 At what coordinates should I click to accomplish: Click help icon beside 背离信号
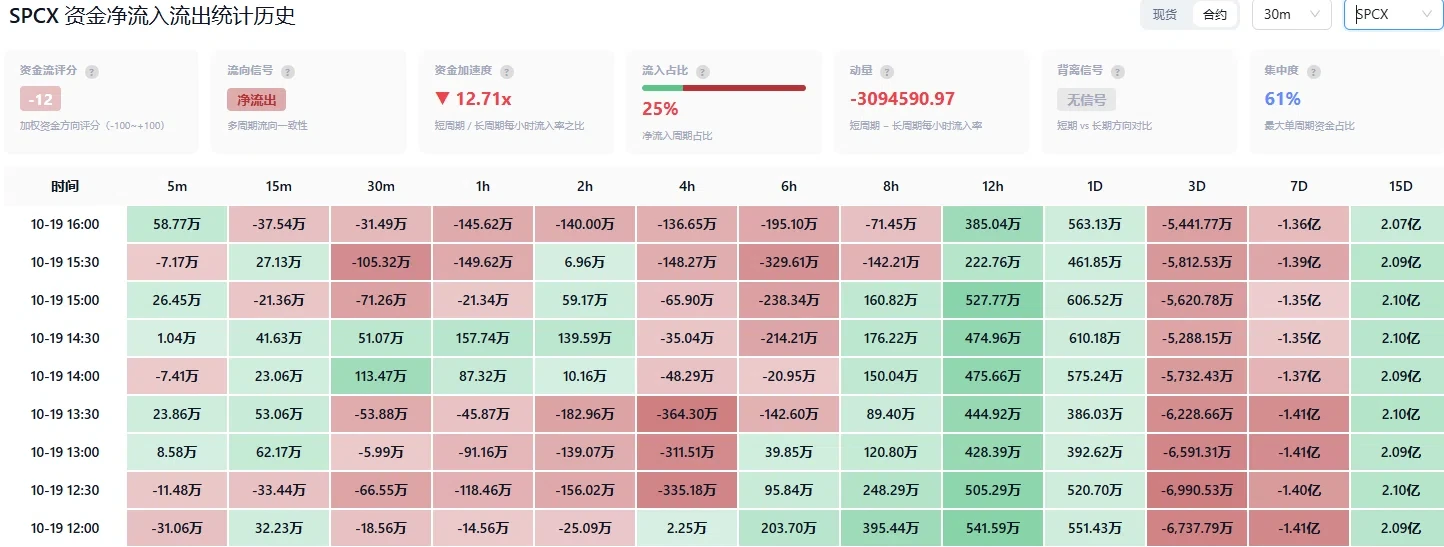click(x=1118, y=72)
